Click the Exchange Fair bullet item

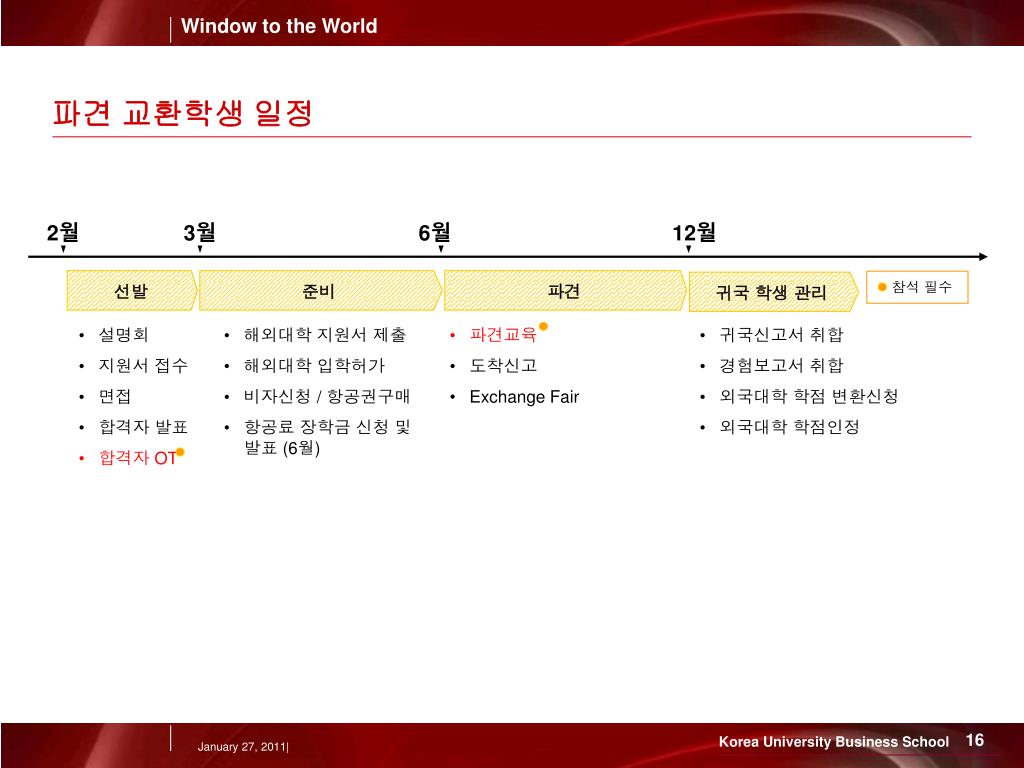click(524, 397)
